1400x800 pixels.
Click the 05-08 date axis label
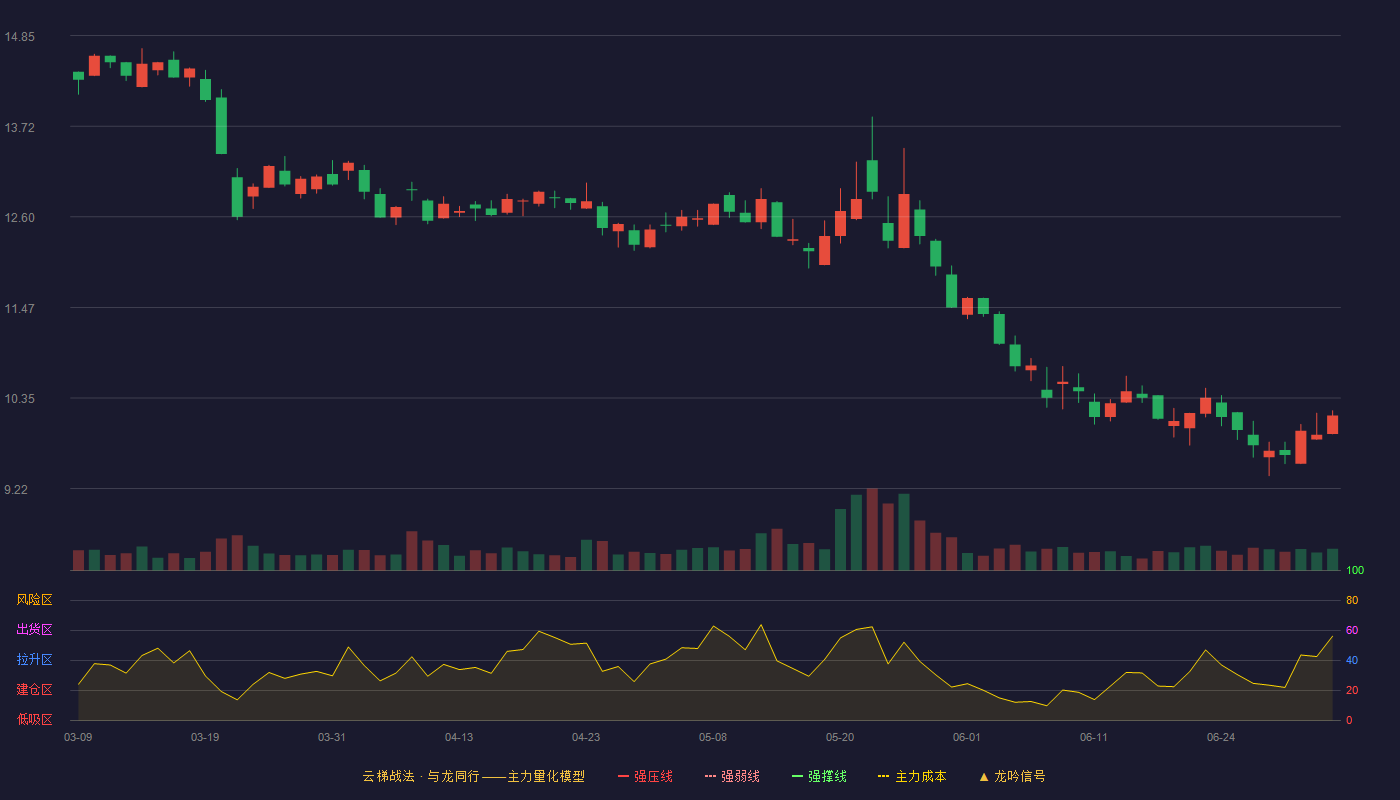point(713,737)
